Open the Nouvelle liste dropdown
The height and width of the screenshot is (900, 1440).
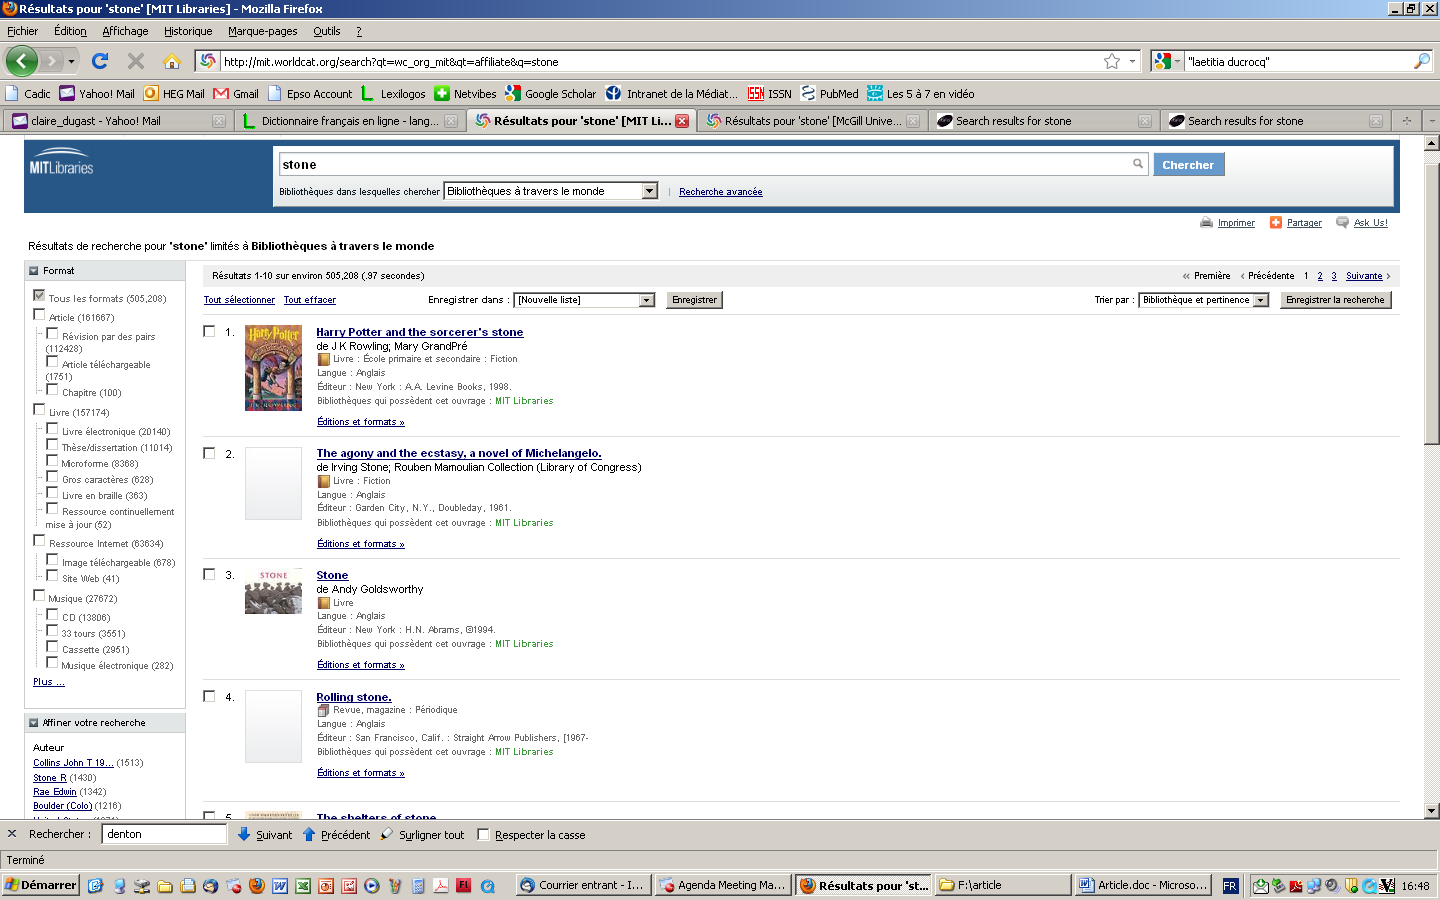pos(584,300)
